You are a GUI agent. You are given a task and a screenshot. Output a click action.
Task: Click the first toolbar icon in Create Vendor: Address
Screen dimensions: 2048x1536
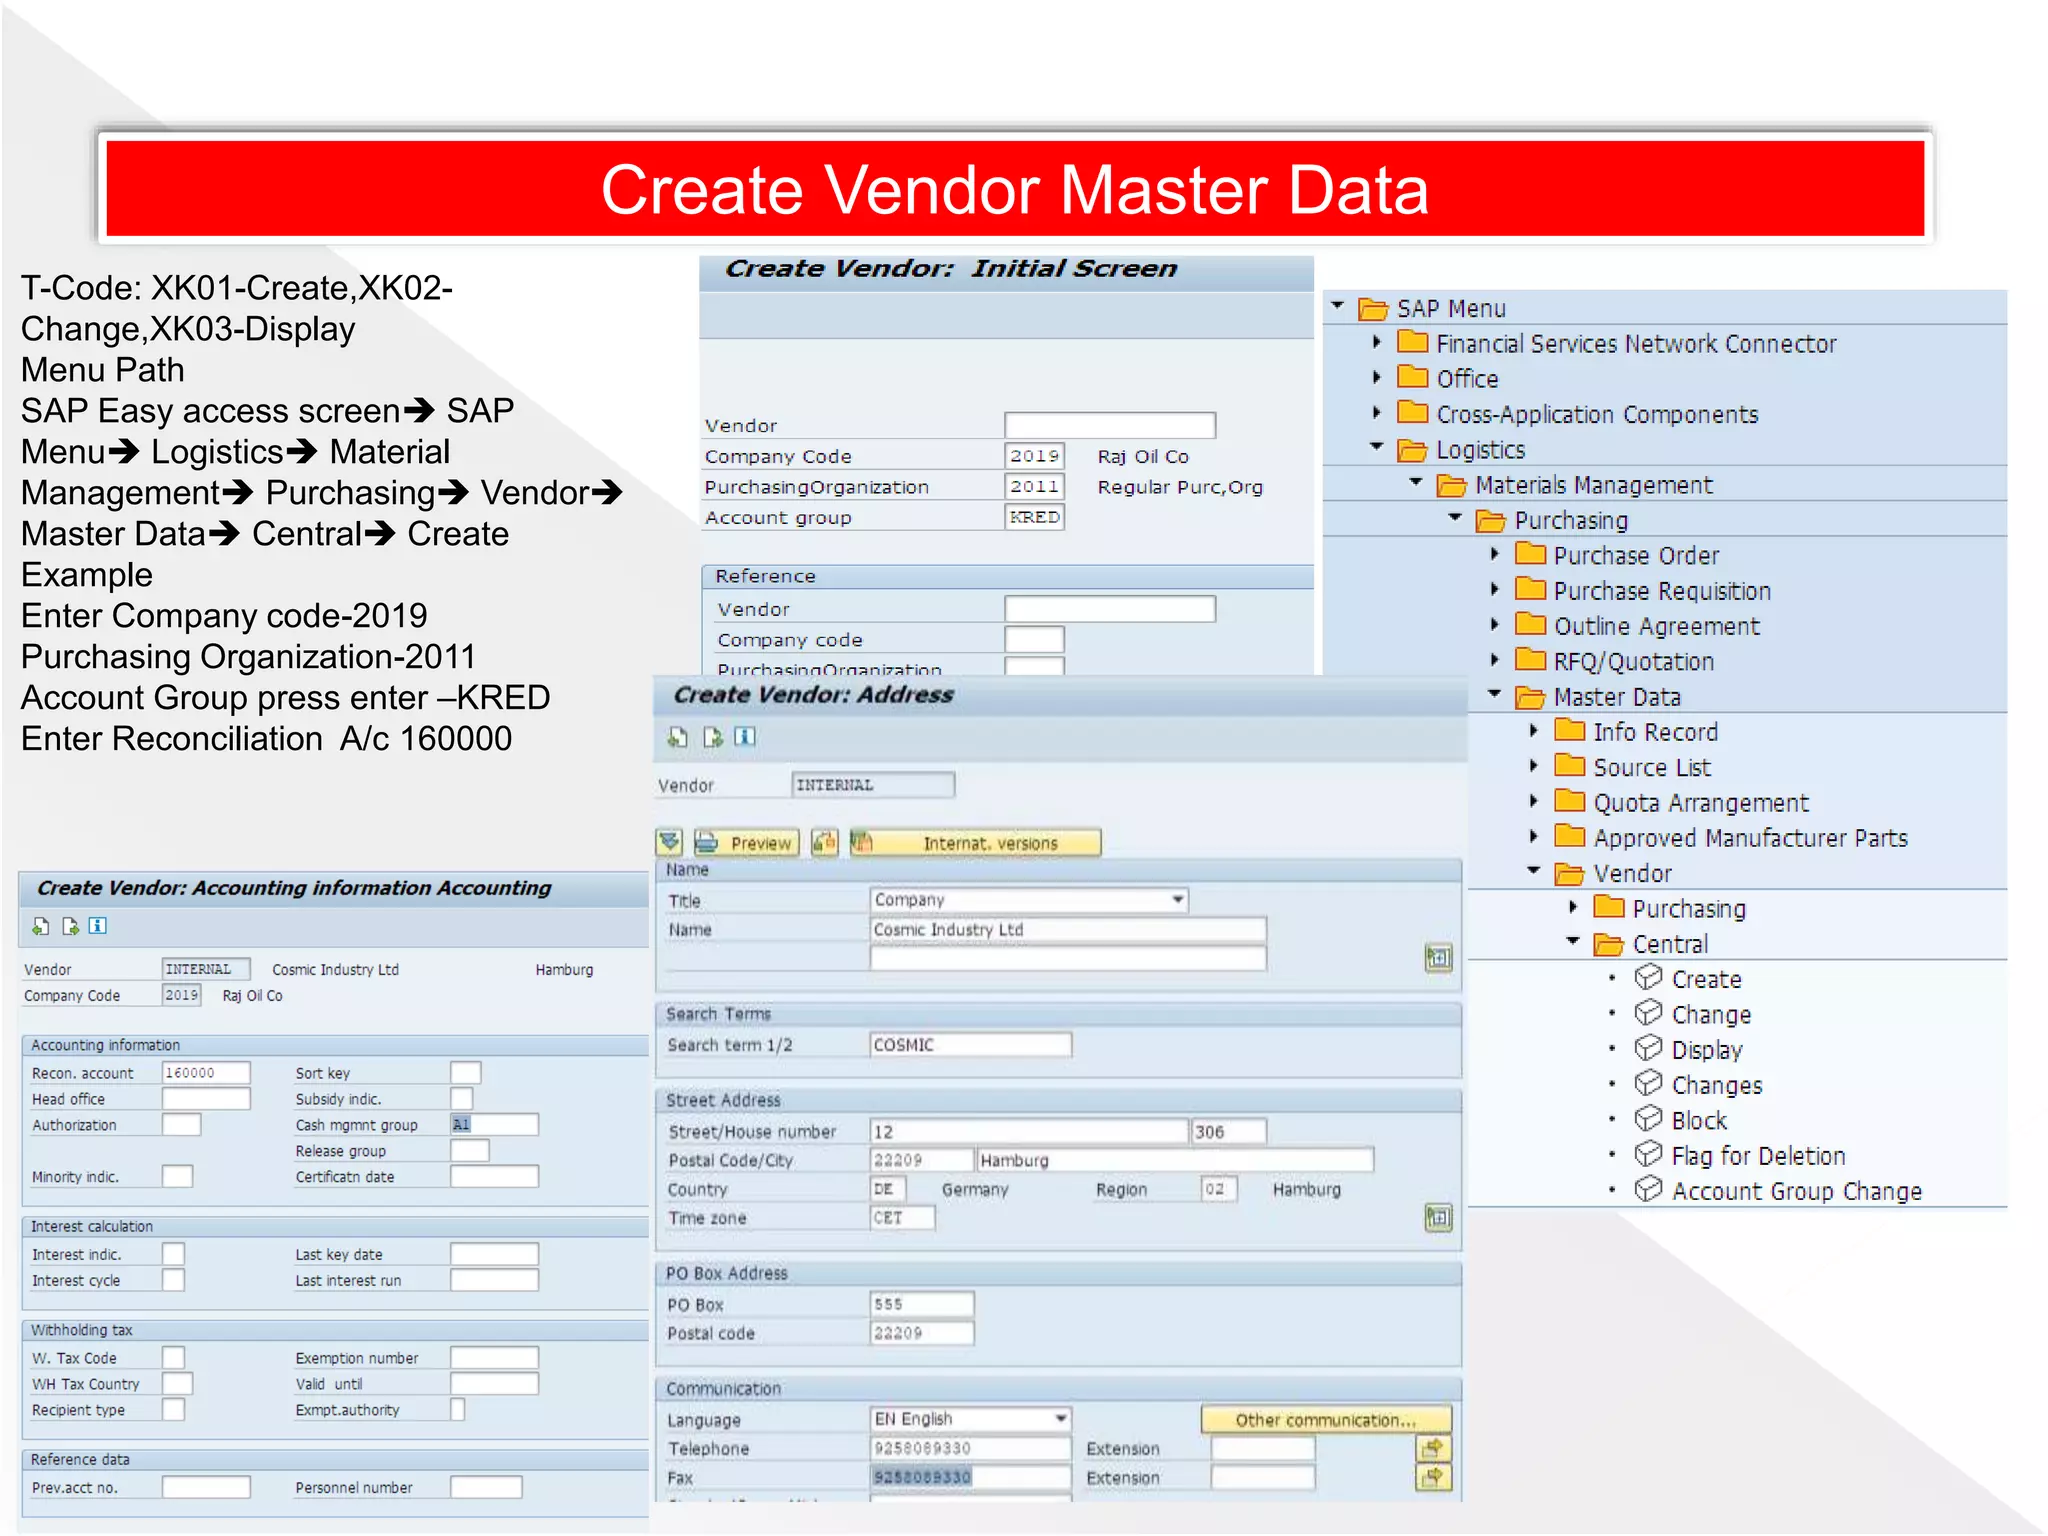pyautogui.click(x=677, y=737)
